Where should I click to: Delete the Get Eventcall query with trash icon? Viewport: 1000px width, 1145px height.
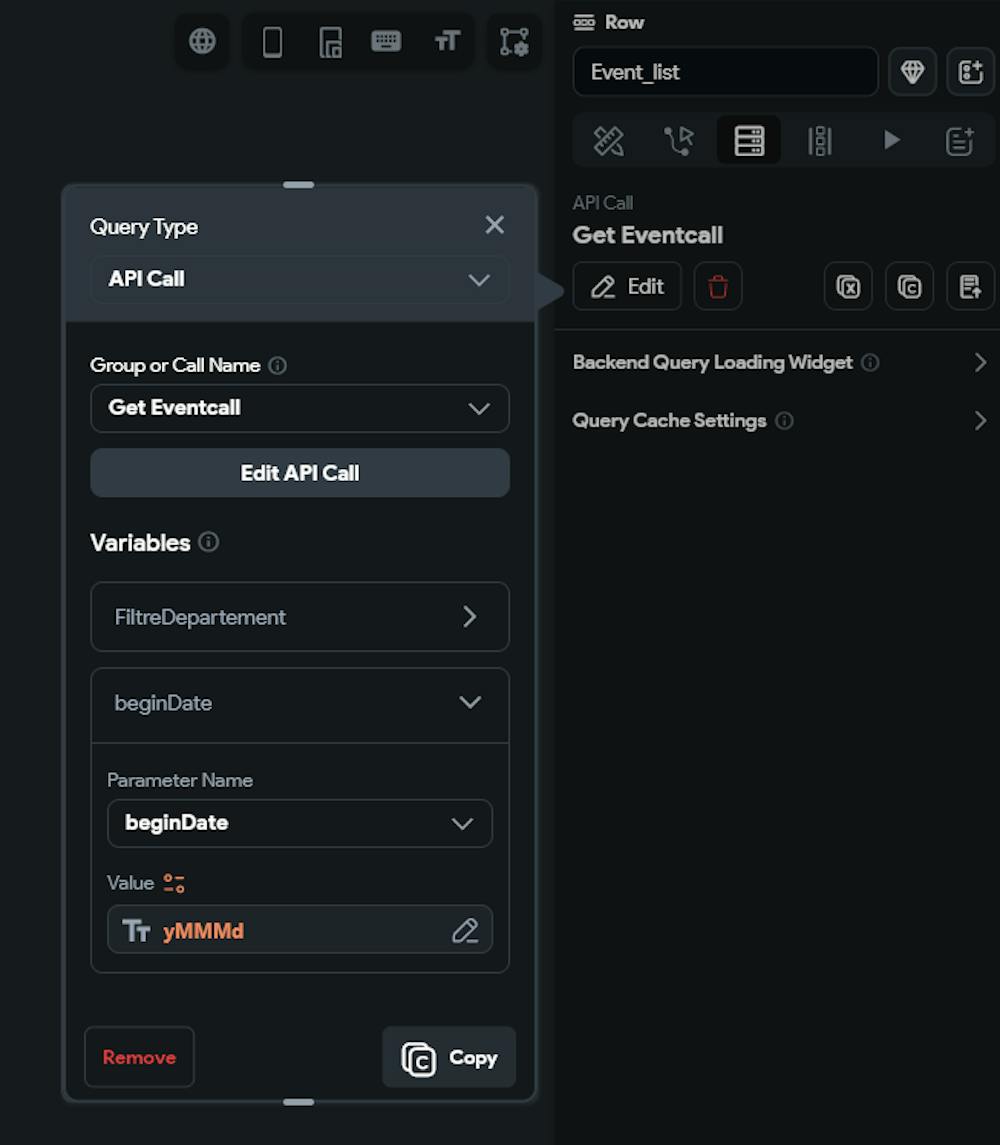718,287
